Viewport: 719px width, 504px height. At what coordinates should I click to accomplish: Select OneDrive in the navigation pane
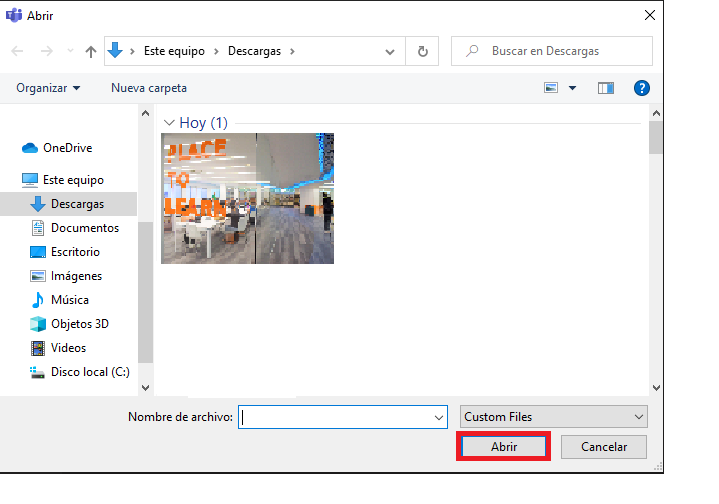[66, 148]
